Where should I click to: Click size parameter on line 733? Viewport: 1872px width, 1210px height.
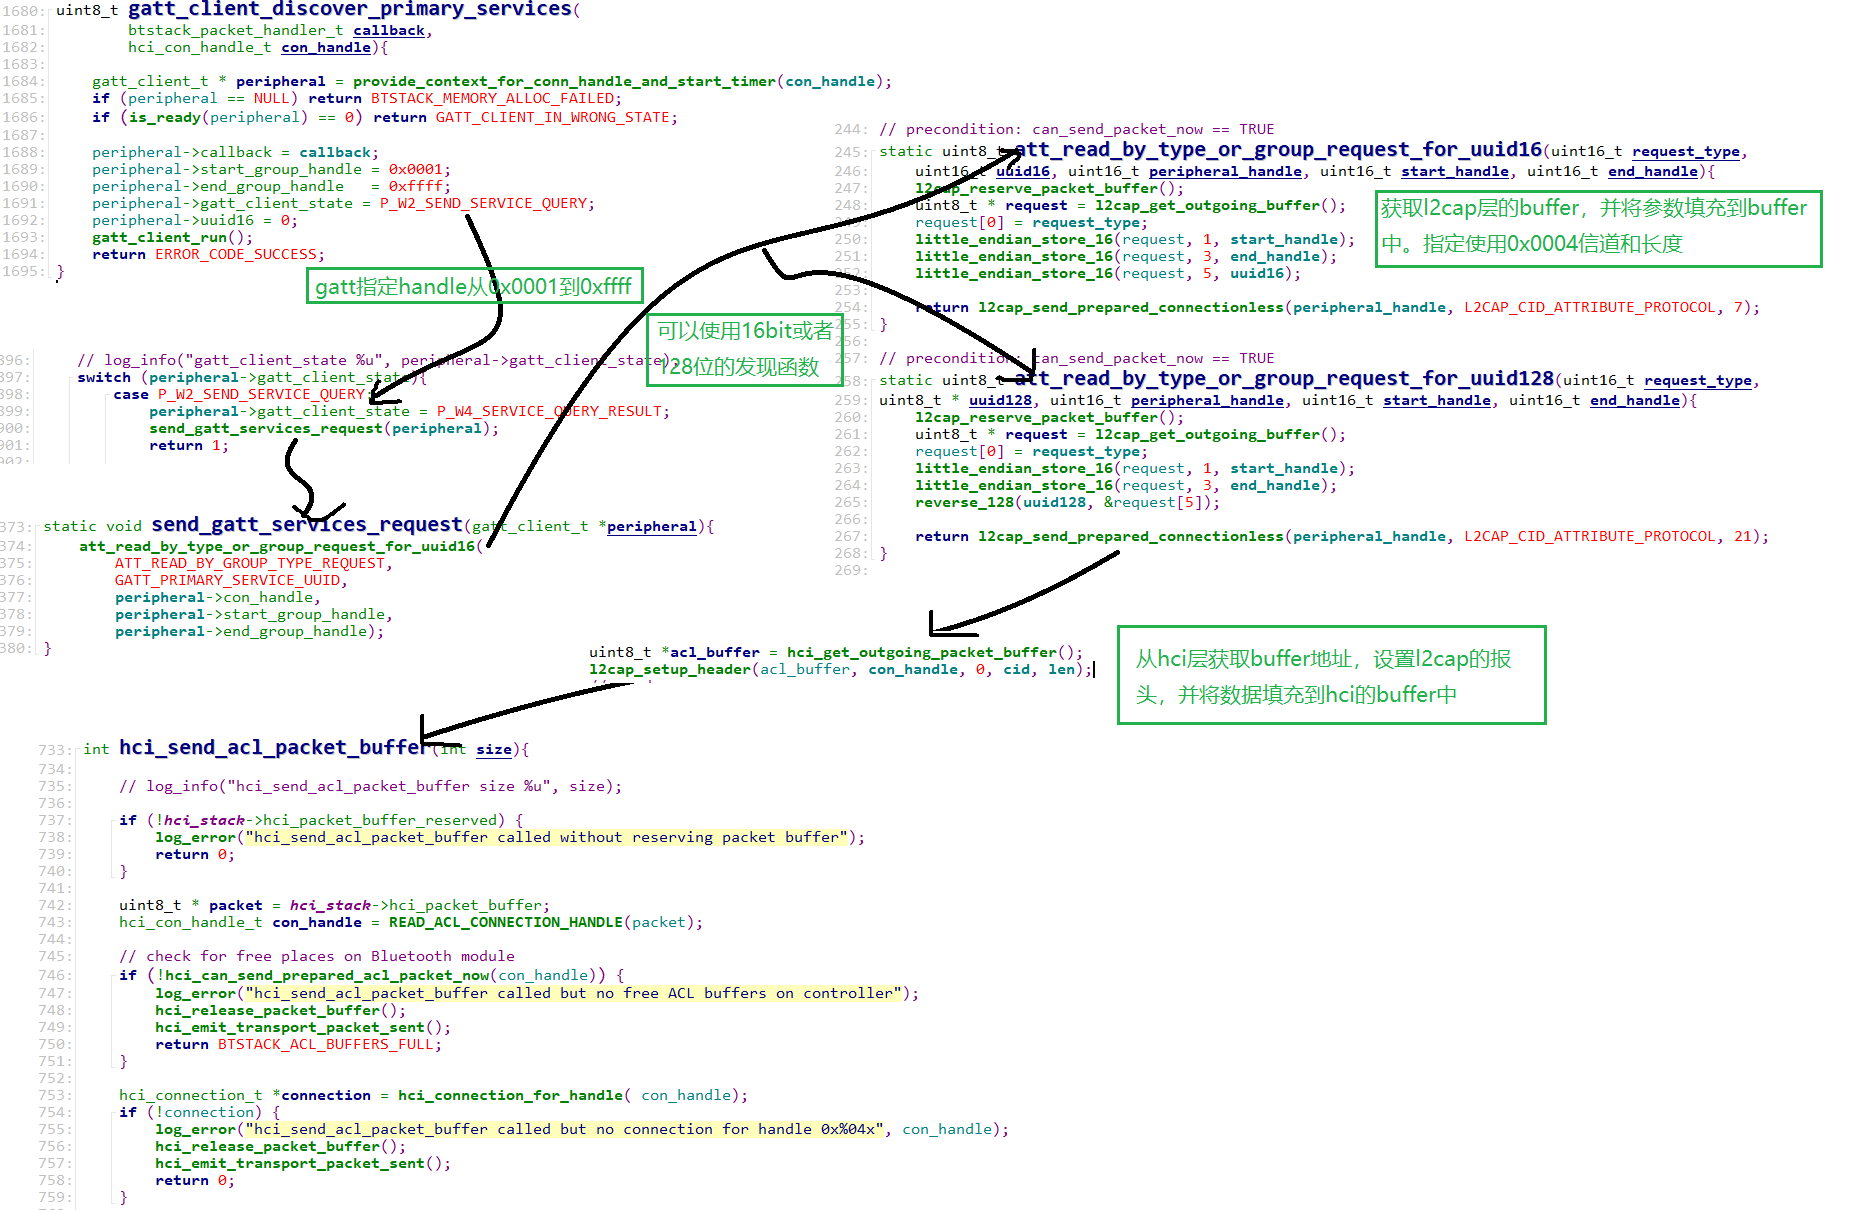click(494, 750)
